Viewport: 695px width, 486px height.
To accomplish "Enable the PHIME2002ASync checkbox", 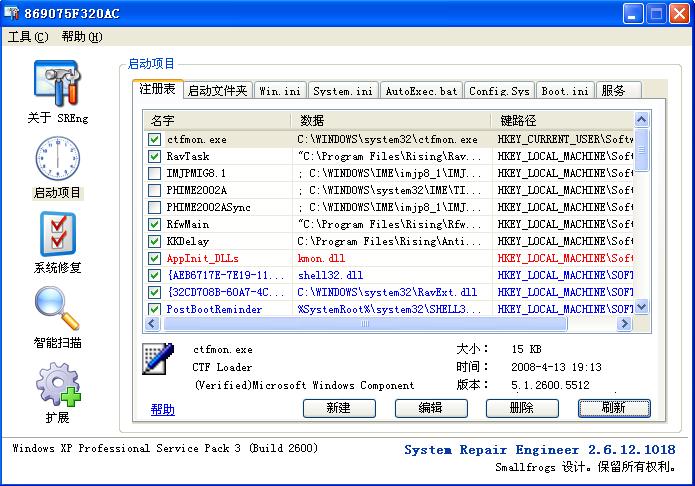I will pyautogui.click(x=154, y=207).
